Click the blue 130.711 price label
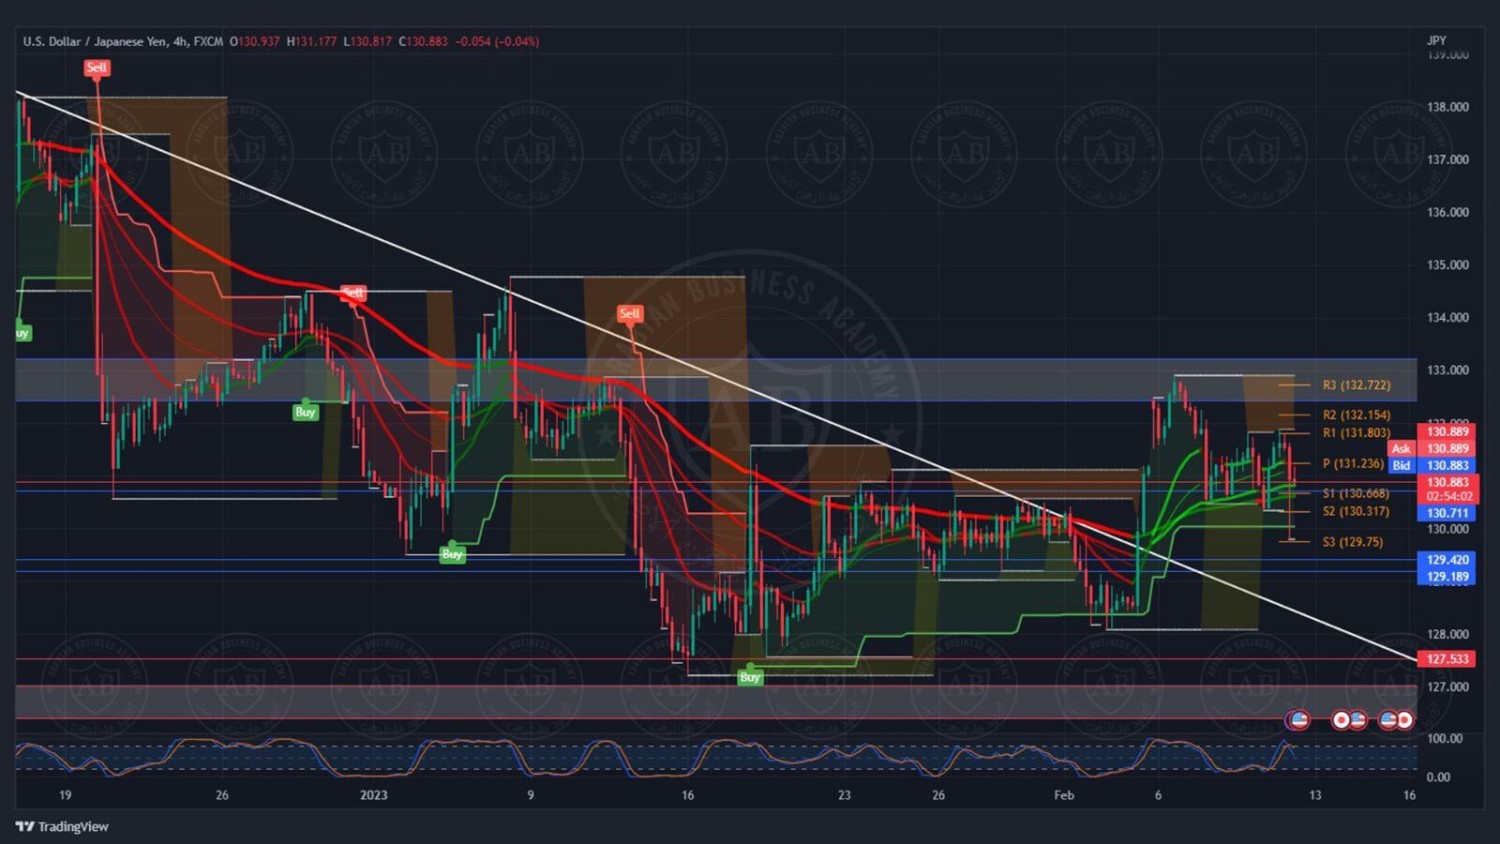Viewport: 1500px width, 844px height. click(1447, 513)
